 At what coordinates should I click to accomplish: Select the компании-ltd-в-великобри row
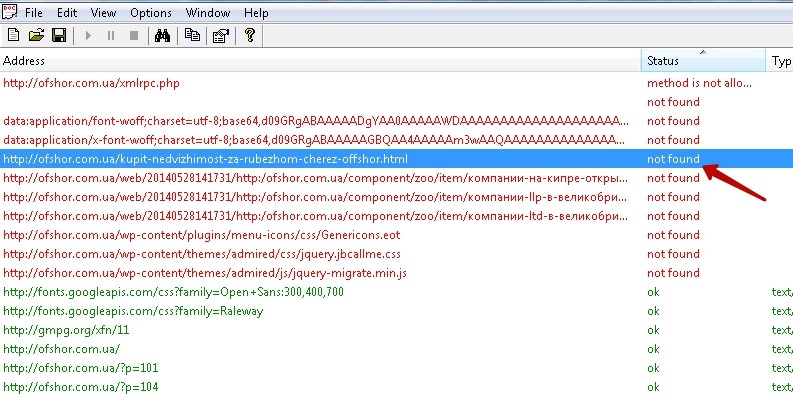coord(396,216)
